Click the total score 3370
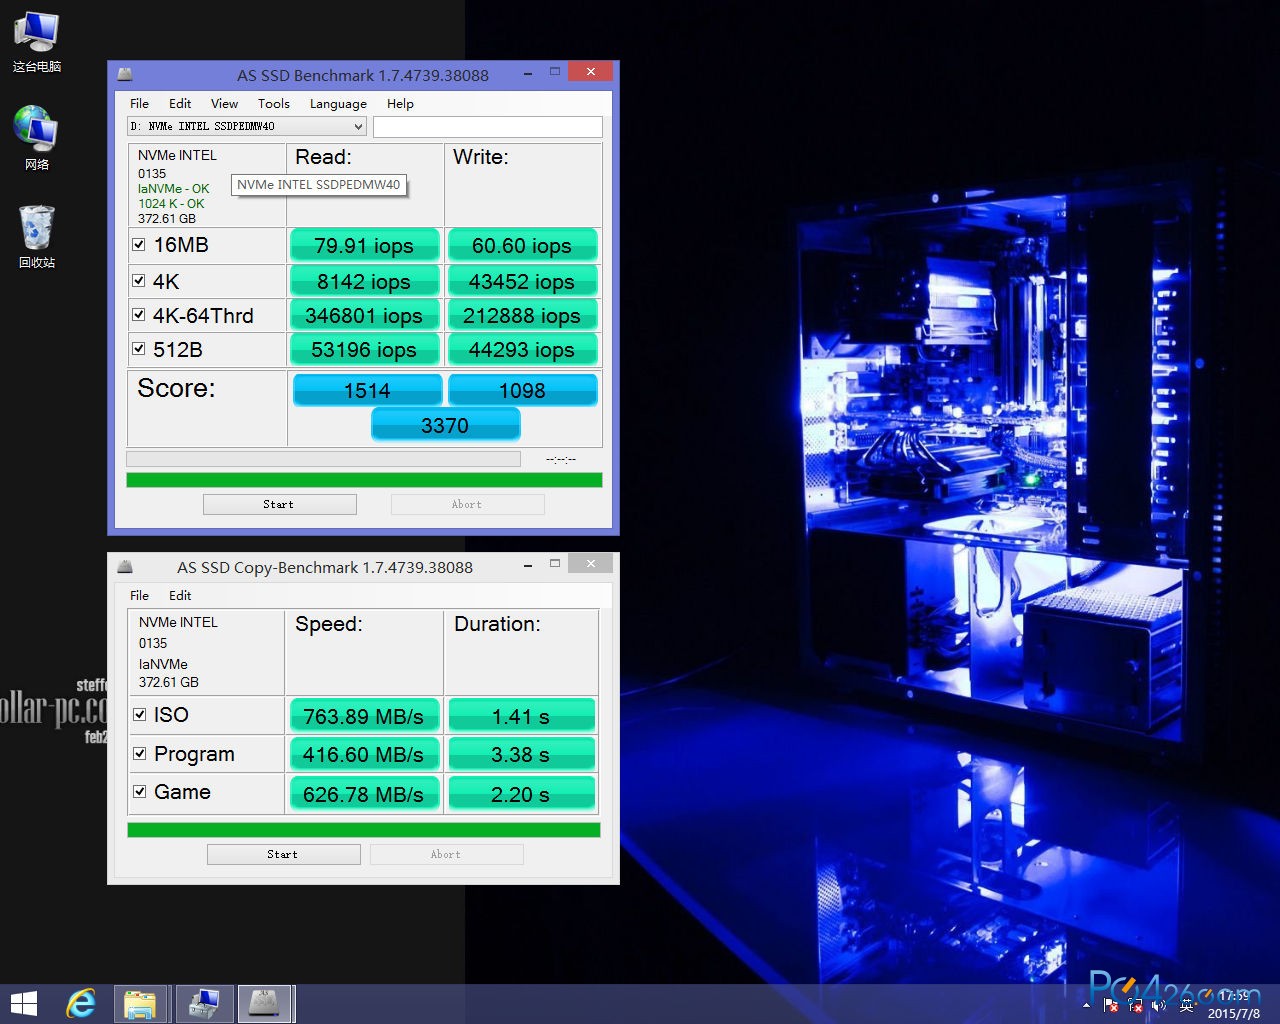The width and height of the screenshot is (1280, 1024). pos(445,425)
